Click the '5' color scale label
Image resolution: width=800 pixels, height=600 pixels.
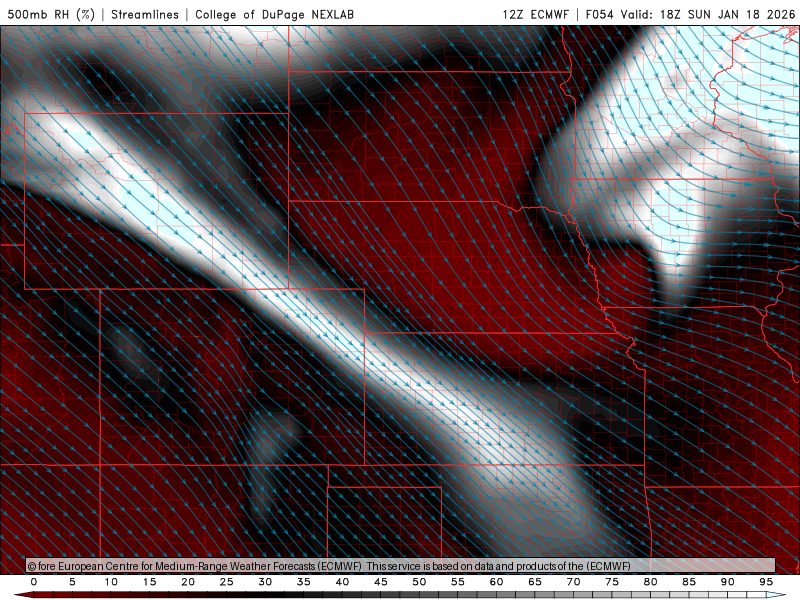pyautogui.click(x=72, y=582)
